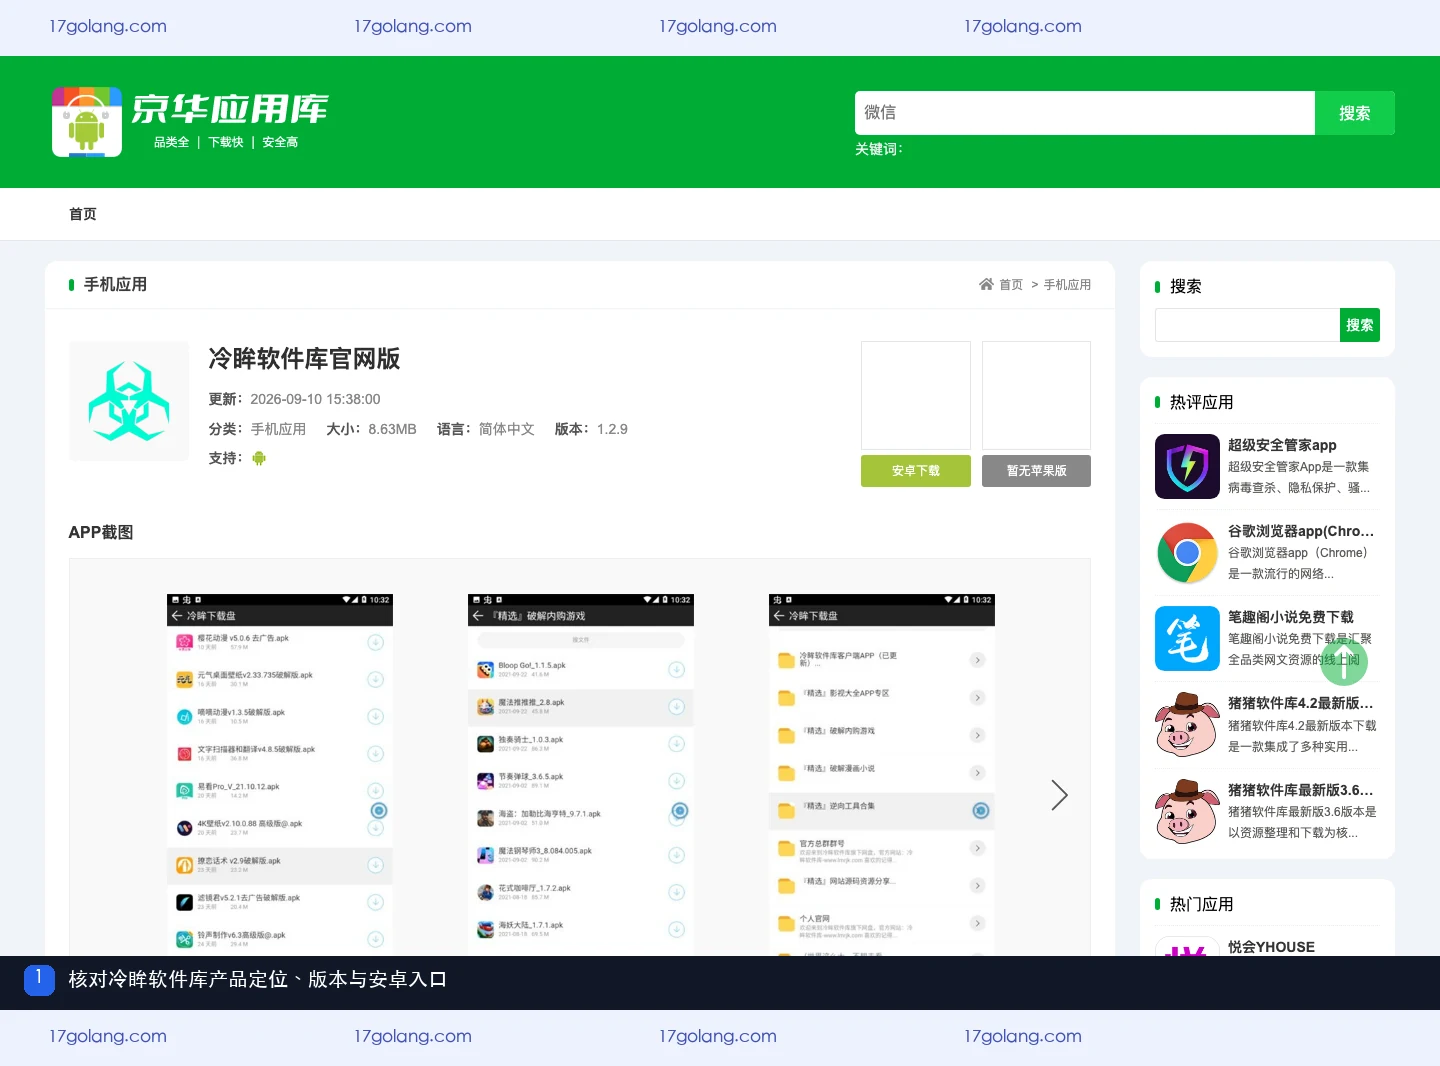Click the size value 8.63MB
Viewport: 1440px width, 1066px height.
392,429
